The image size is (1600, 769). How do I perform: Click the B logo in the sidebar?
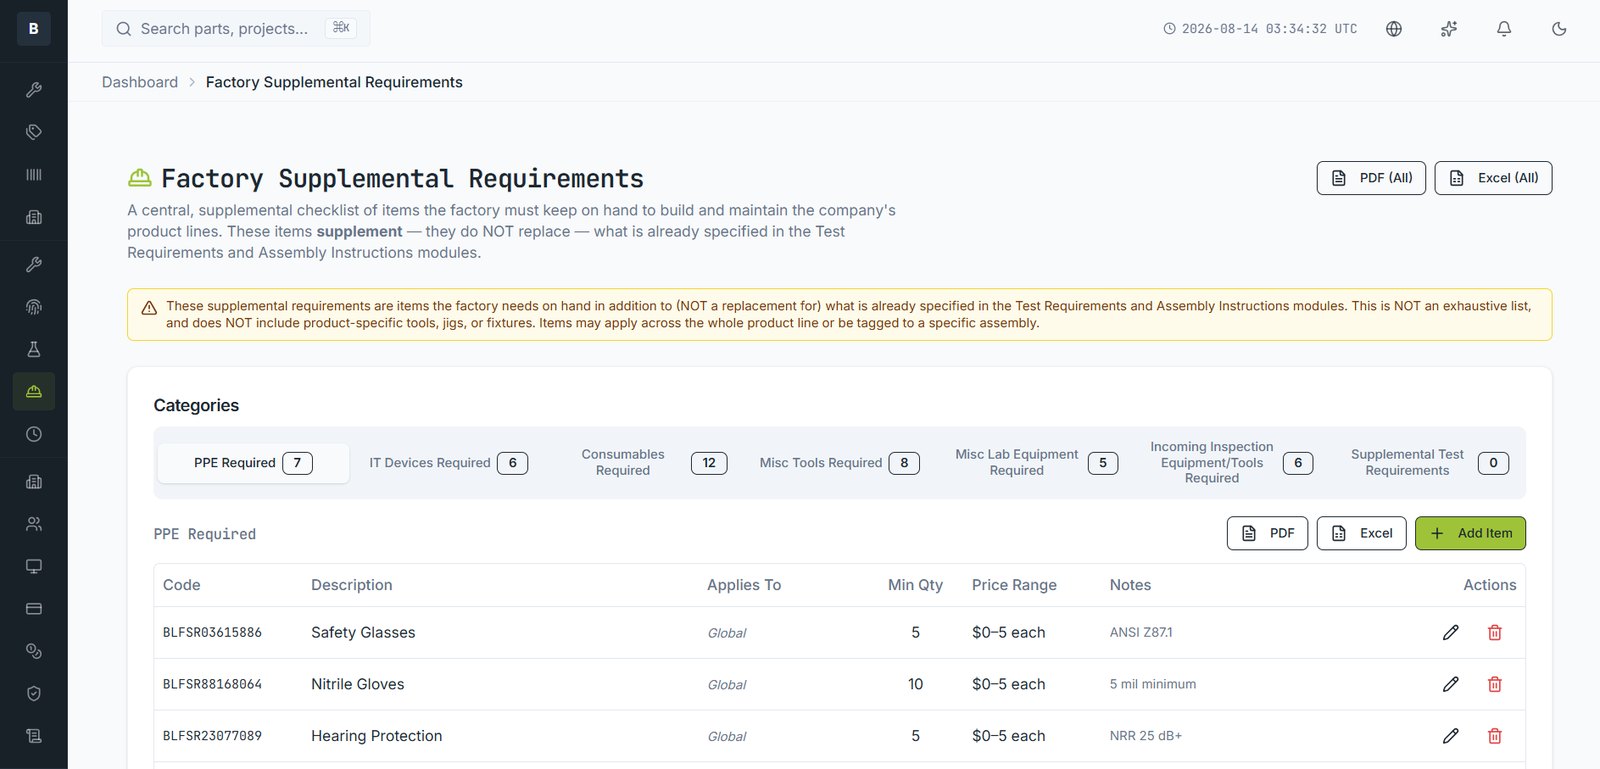pos(33,28)
